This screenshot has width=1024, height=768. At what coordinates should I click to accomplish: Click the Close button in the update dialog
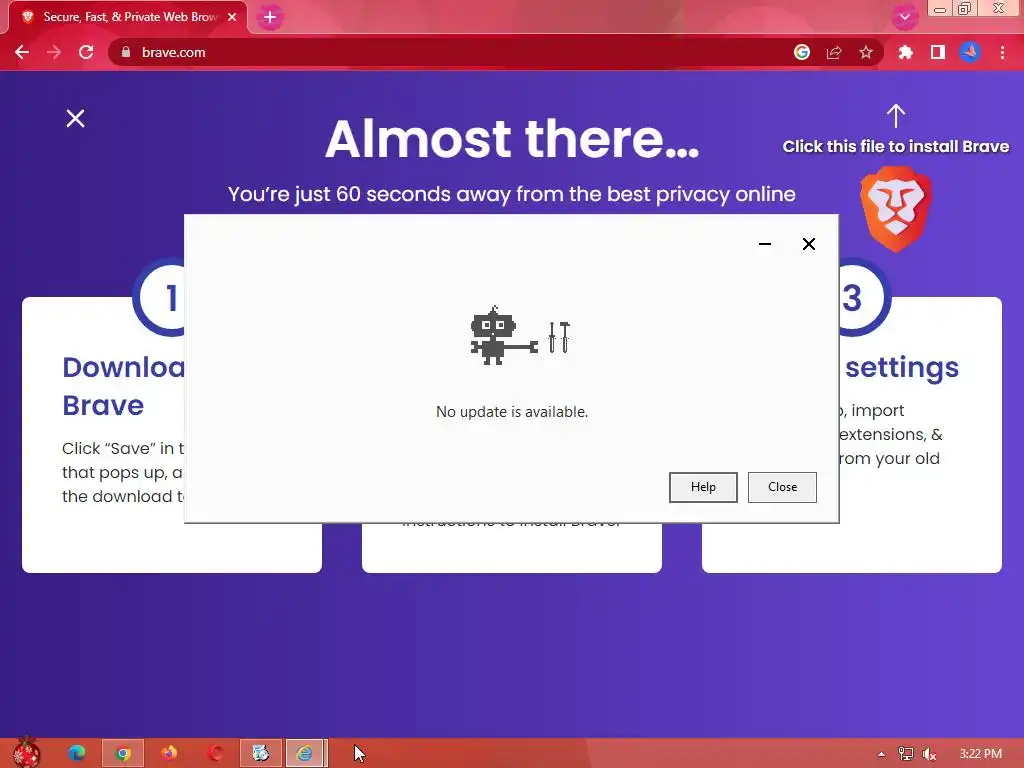[782, 487]
